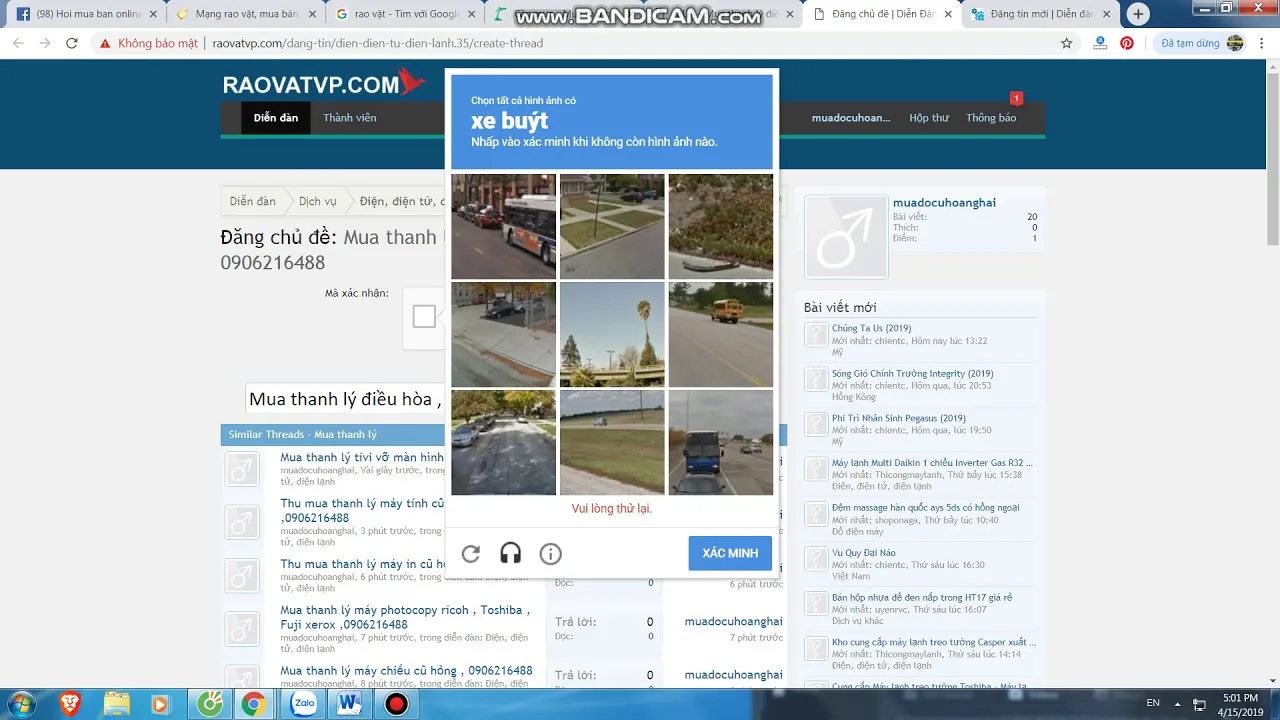Open a new browser tab with plus button
Screen dimensions: 1280x720
(x=1138, y=14)
